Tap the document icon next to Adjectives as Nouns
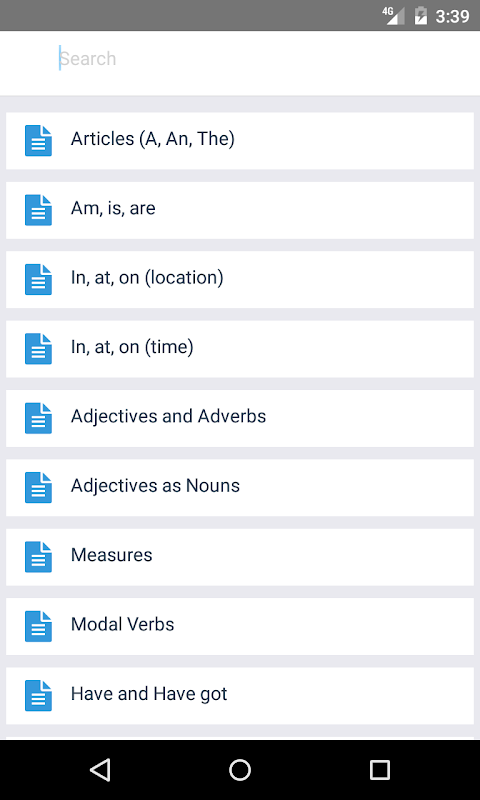 38,487
